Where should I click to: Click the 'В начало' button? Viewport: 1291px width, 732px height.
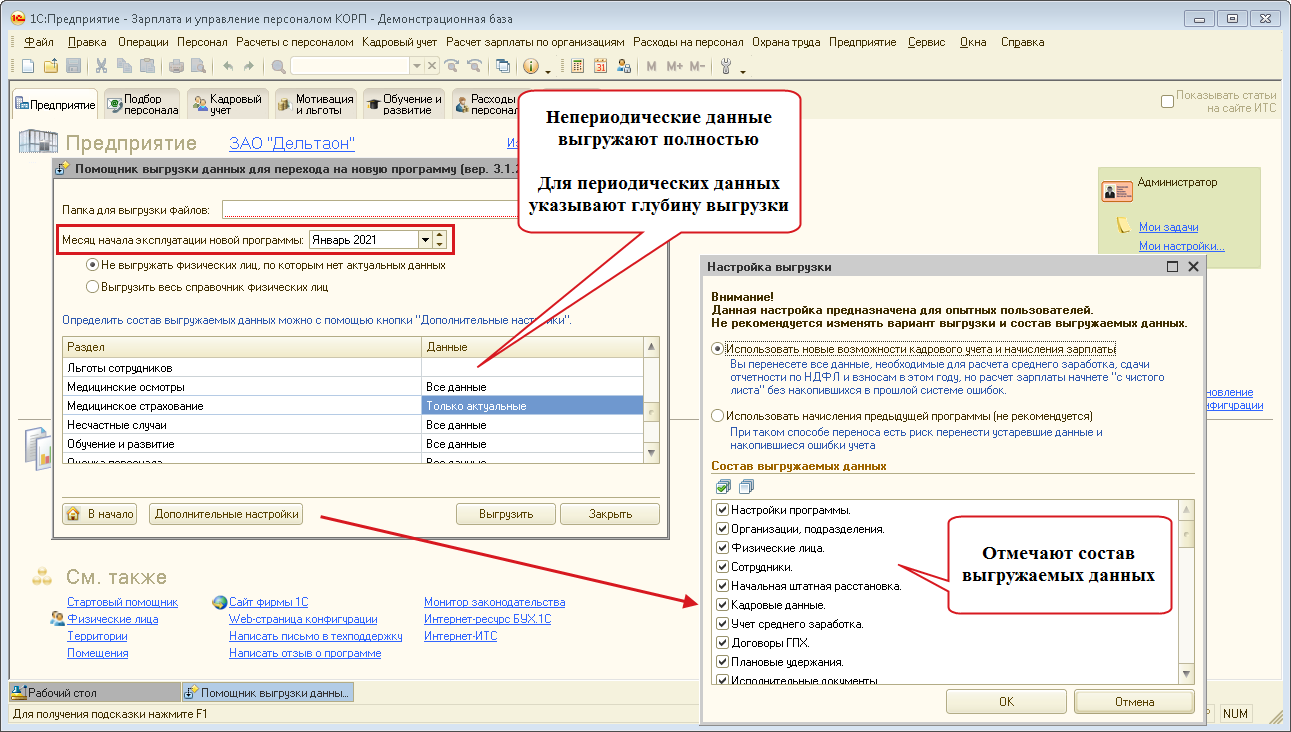99,514
